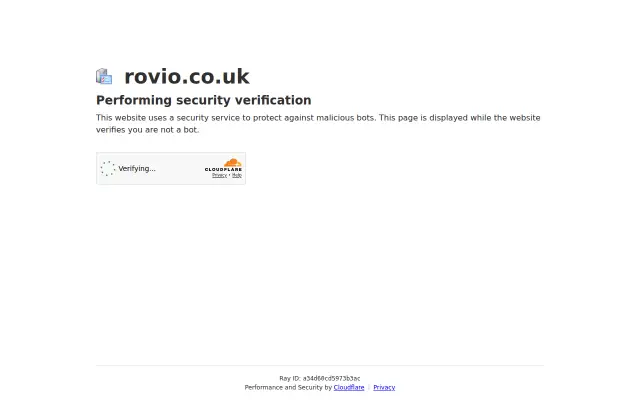Click the 'Verifying...' status text

point(137,169)
